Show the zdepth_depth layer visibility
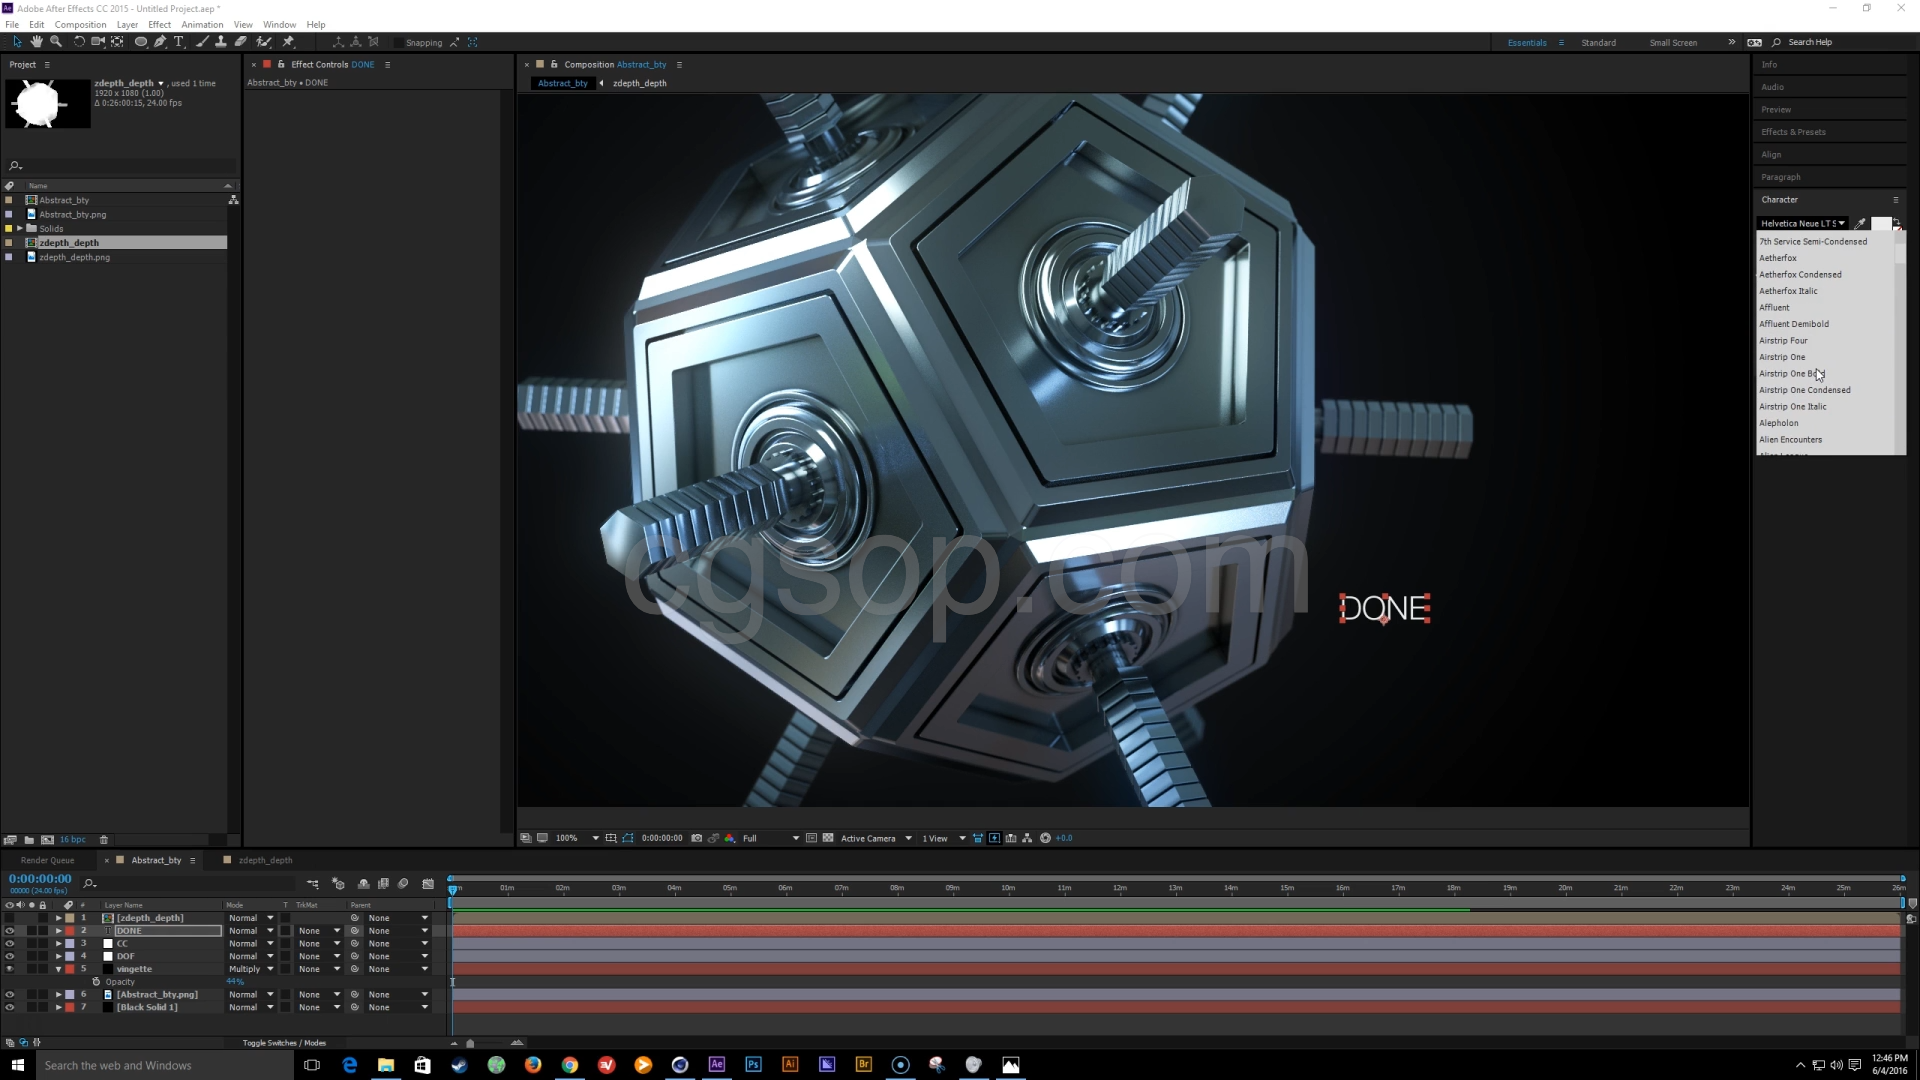 coord(10,918)
